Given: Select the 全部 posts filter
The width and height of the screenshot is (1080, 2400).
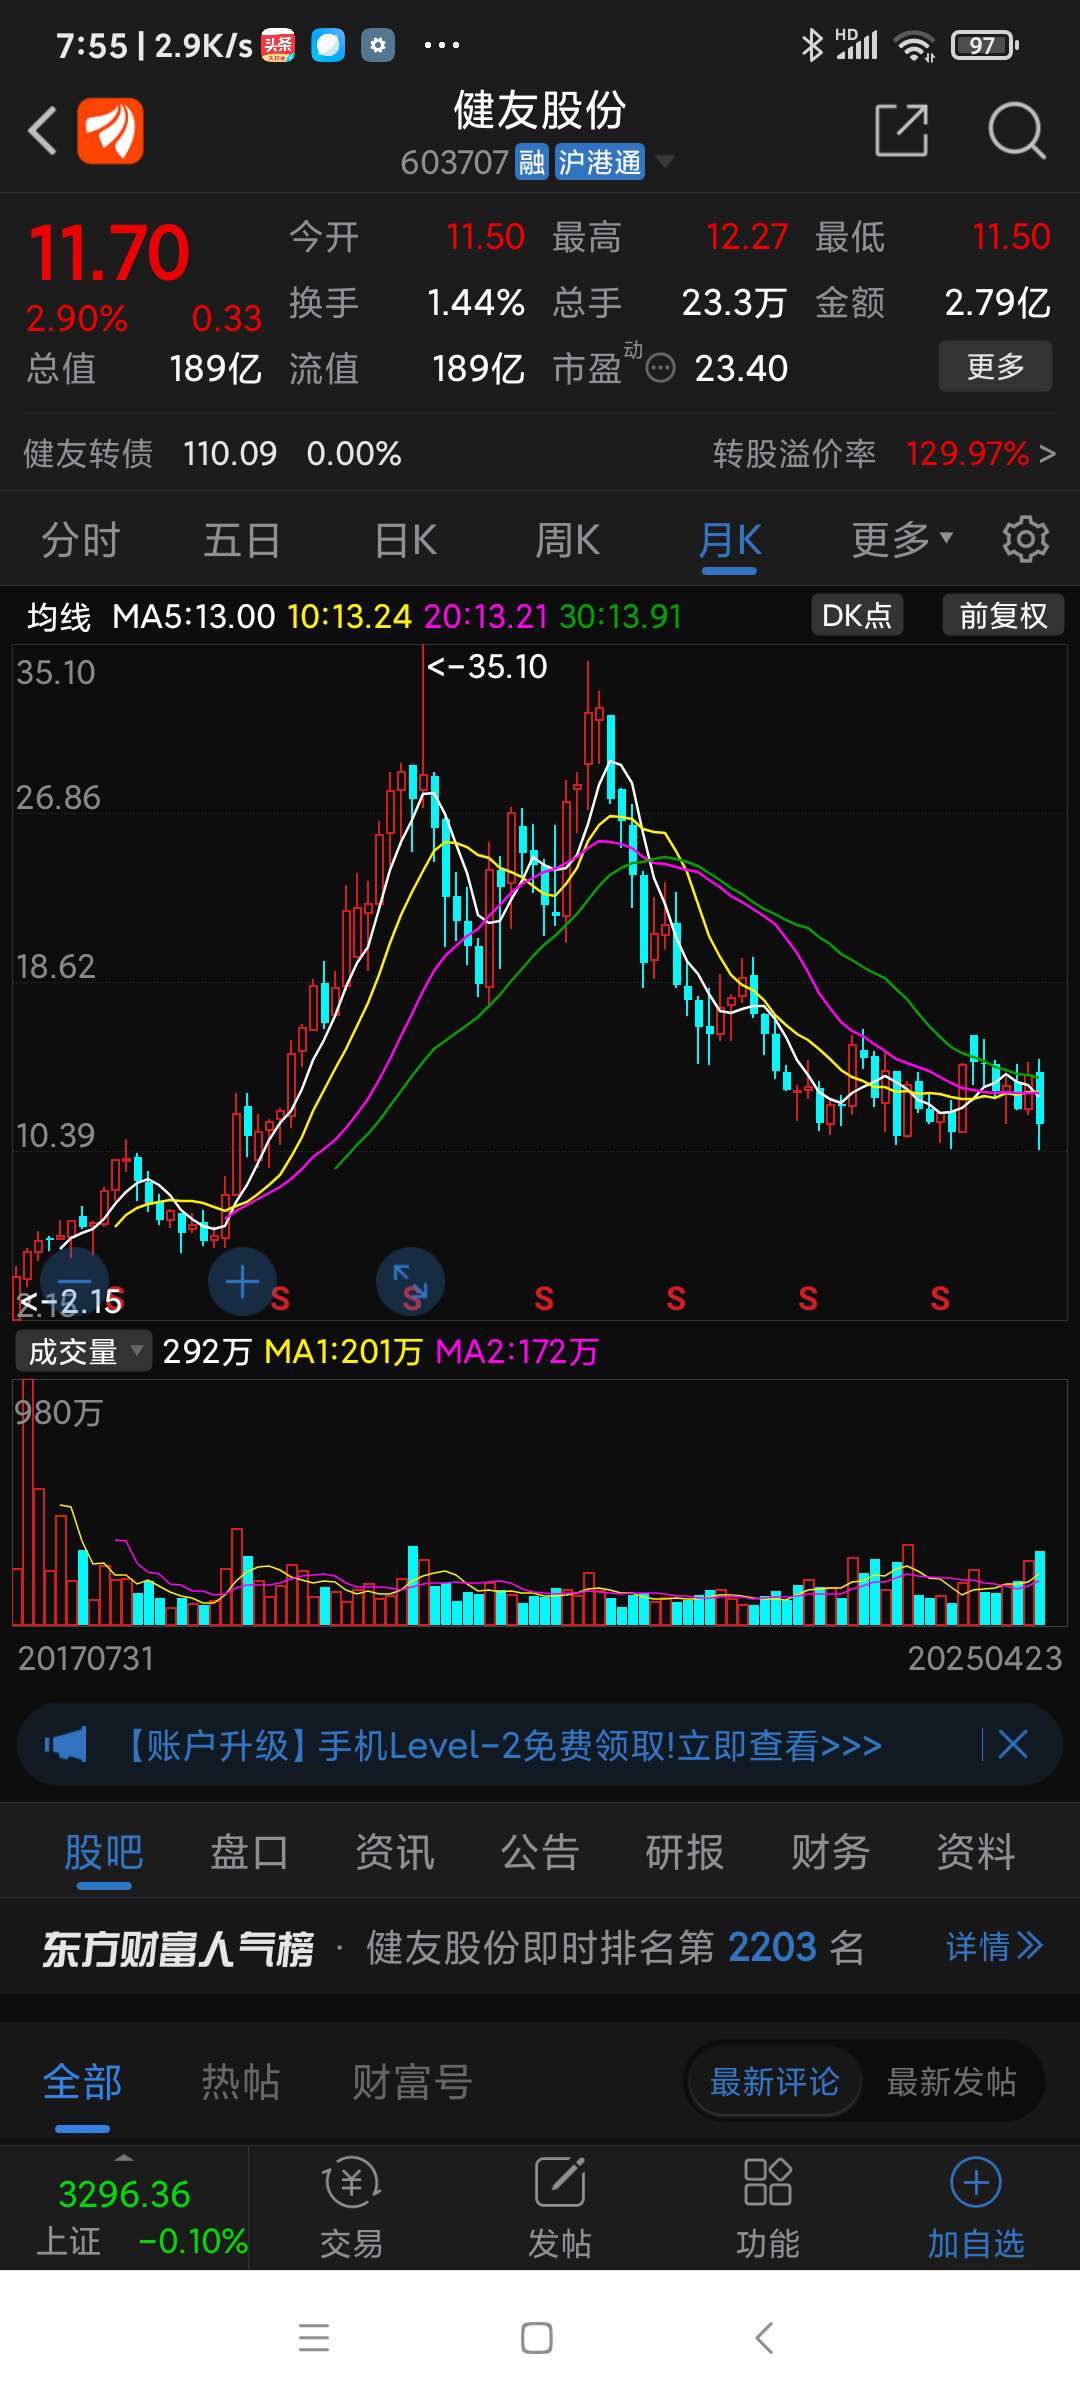Looking at the screenshot, I should click(82, 2082).
